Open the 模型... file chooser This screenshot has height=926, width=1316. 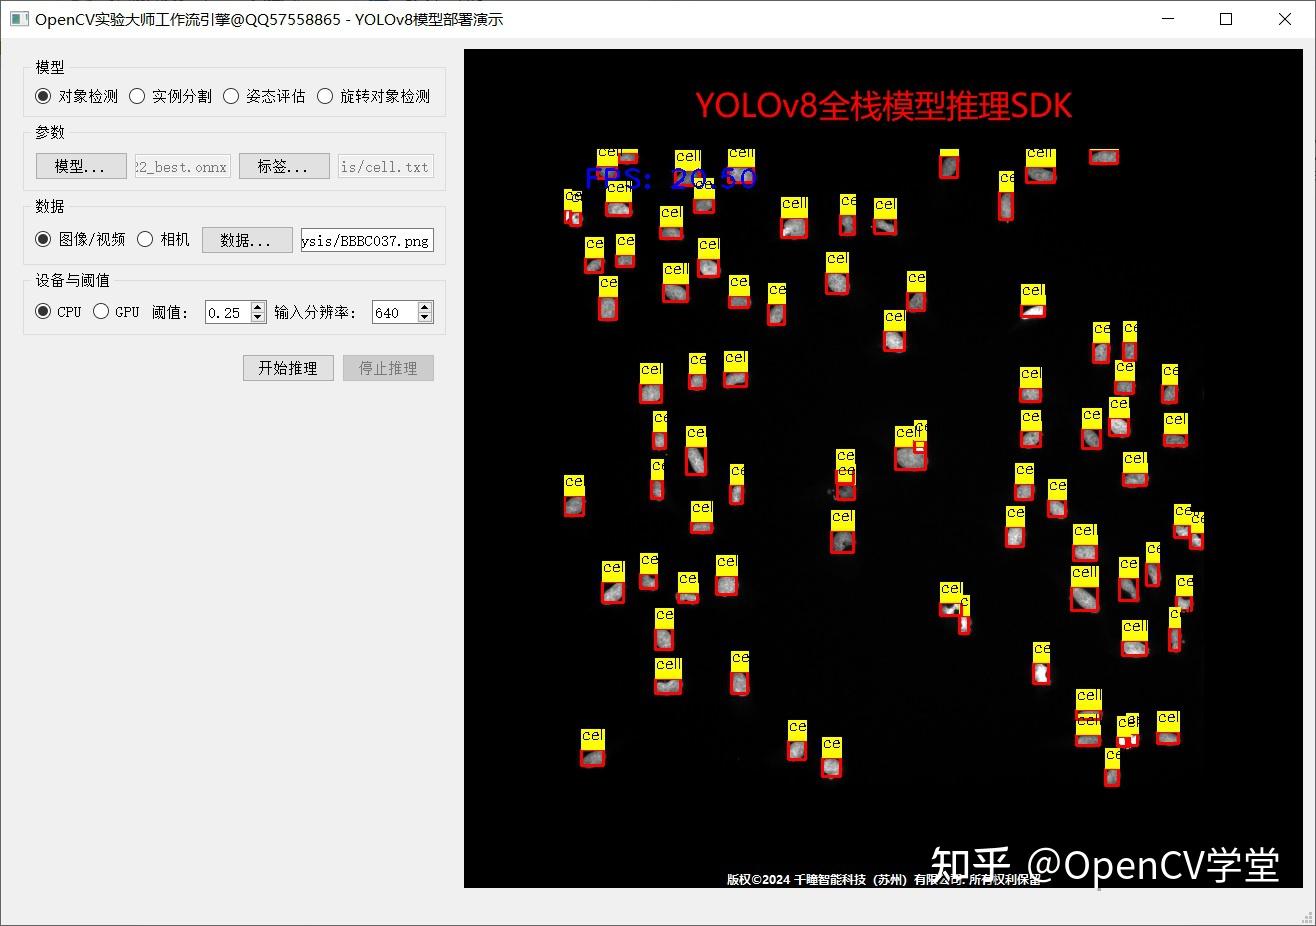80,166
